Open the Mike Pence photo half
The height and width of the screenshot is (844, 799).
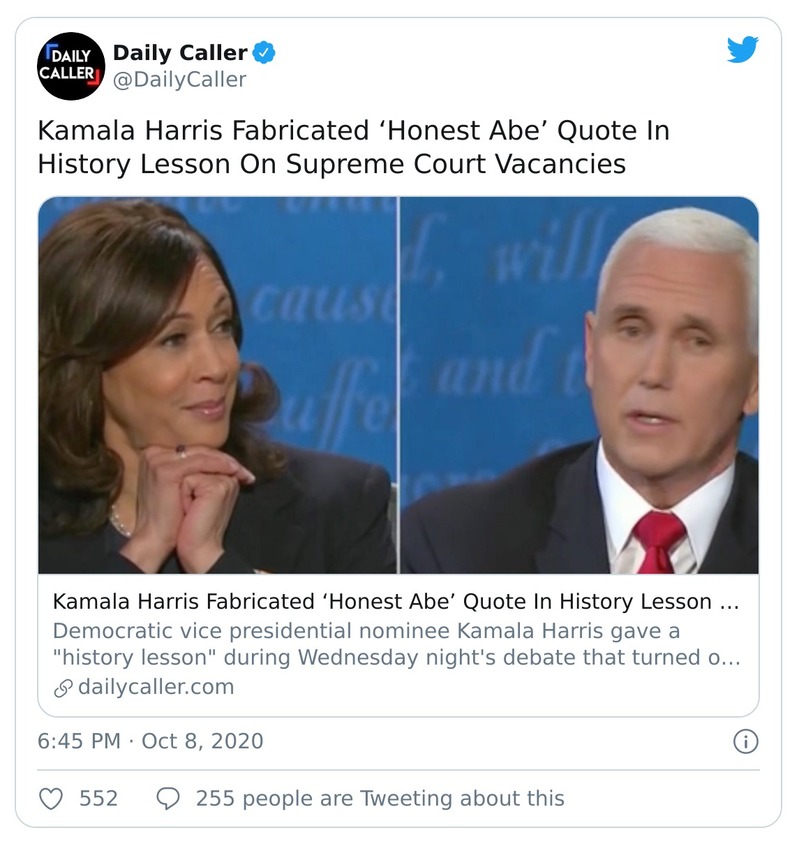click(x=579, y=385)
